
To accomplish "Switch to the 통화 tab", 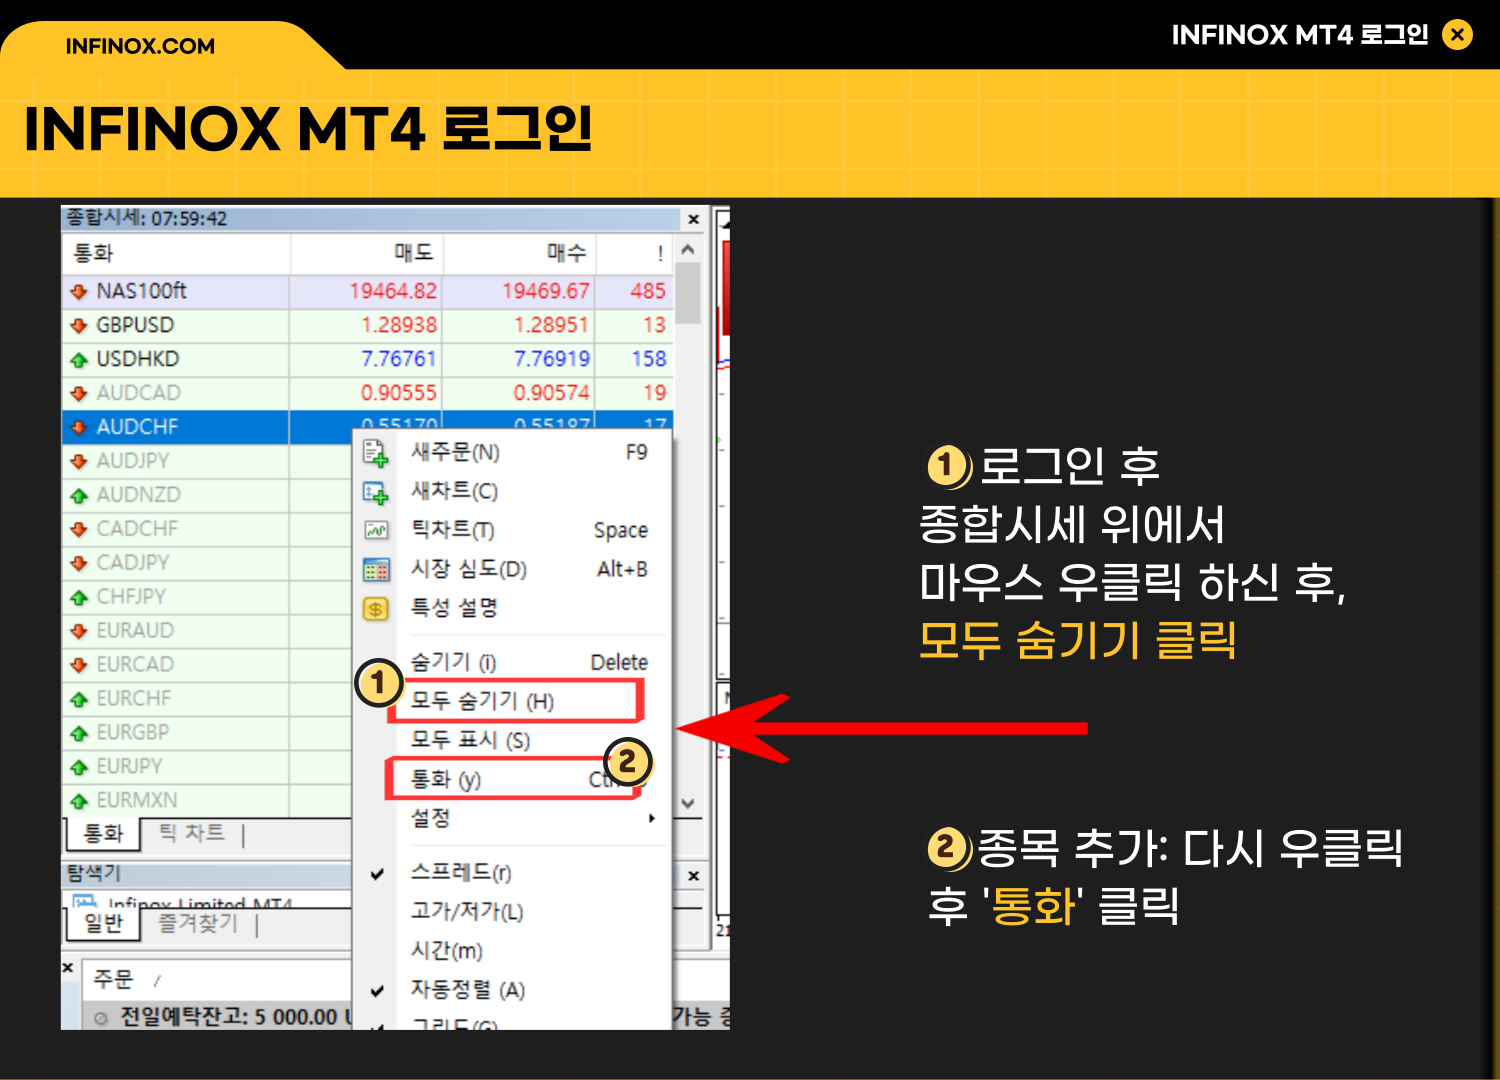I will click(103, 834).
